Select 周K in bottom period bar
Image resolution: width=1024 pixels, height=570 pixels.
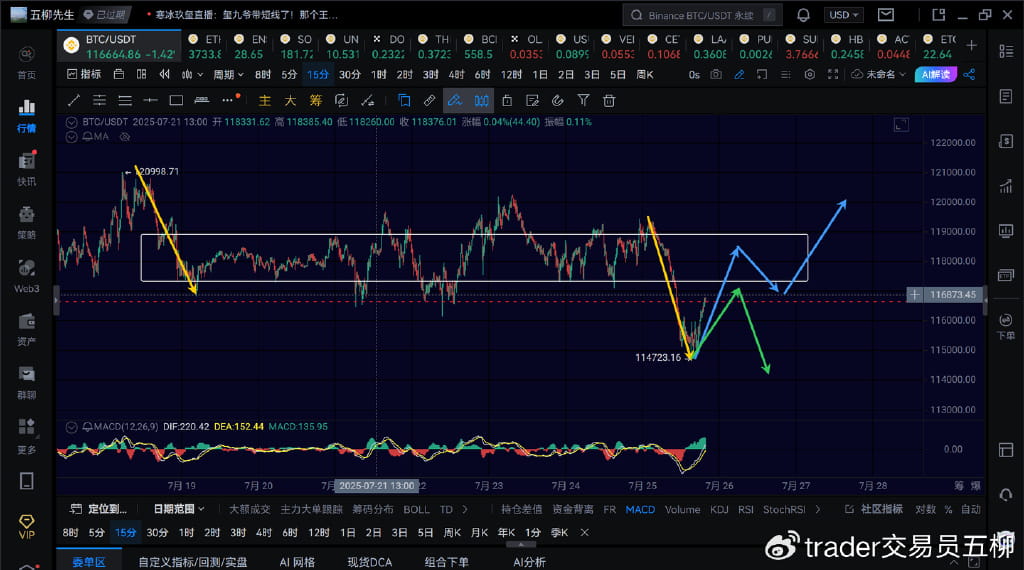(453, 532)
